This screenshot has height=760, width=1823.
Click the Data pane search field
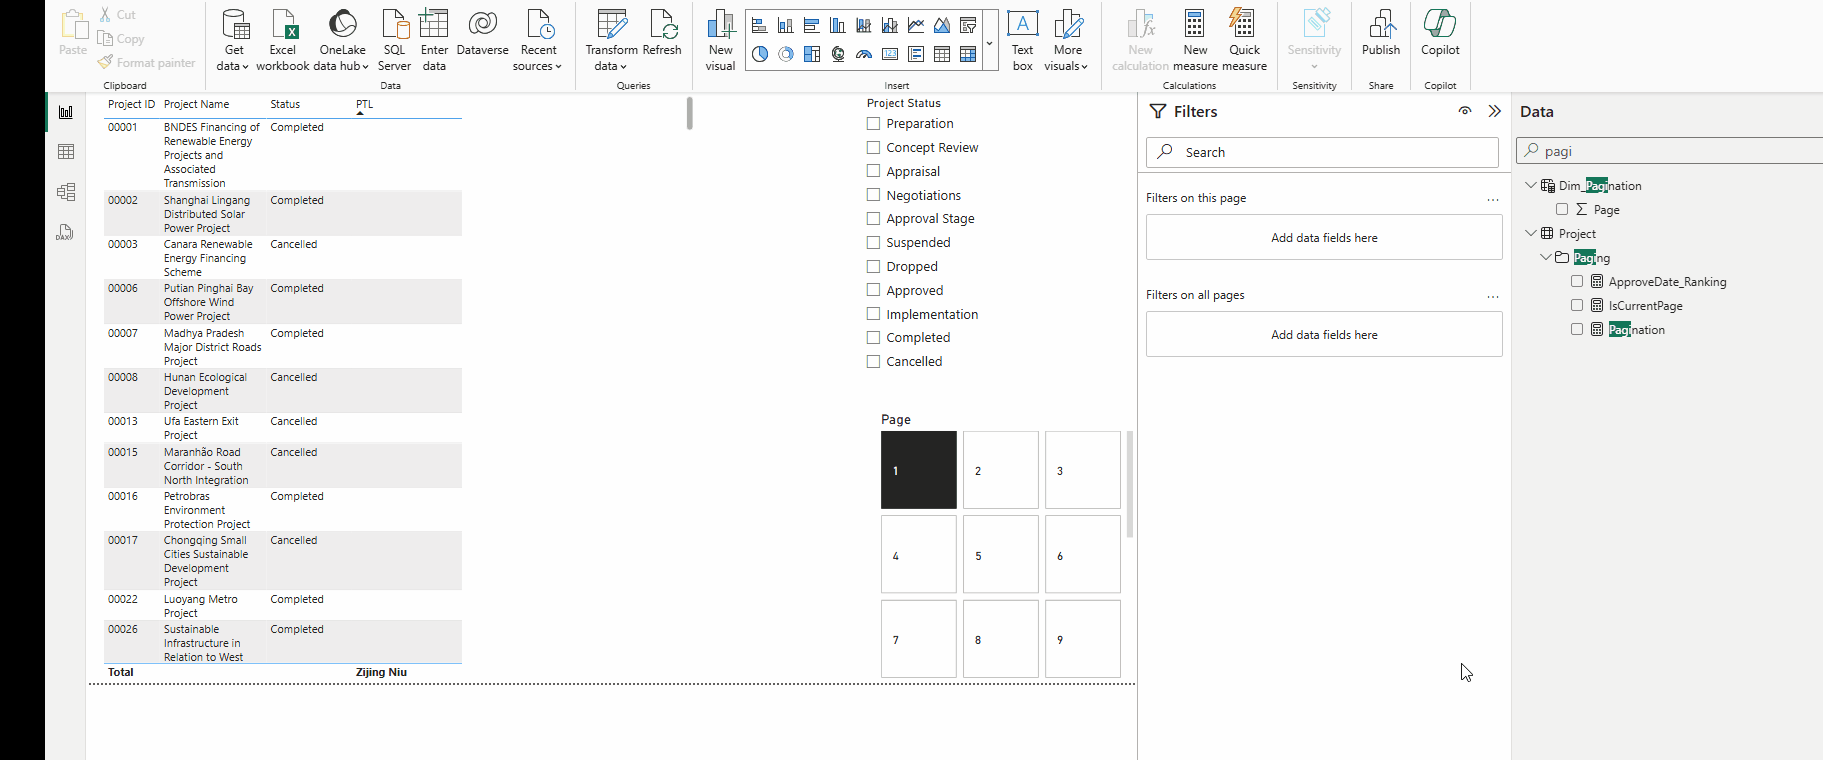click(1670, 151)
